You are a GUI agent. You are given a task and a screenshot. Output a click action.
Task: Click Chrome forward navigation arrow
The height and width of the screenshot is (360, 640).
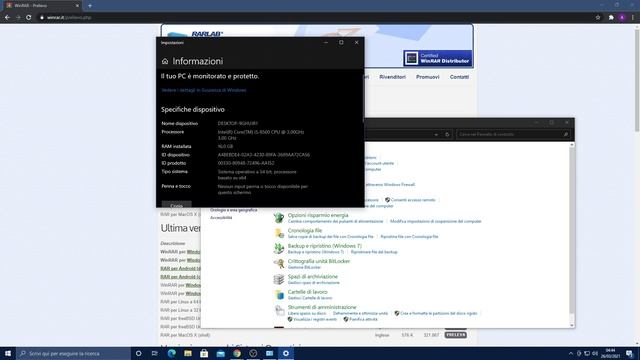(18, 18)
